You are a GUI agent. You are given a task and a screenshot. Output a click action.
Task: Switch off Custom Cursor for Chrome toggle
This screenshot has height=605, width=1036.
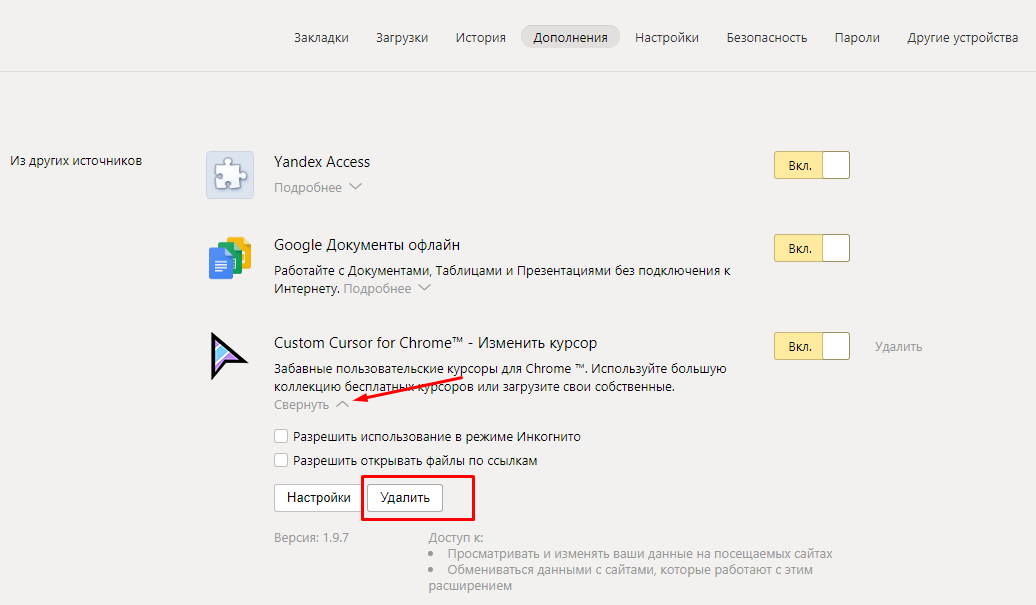(x=811, y=346)
